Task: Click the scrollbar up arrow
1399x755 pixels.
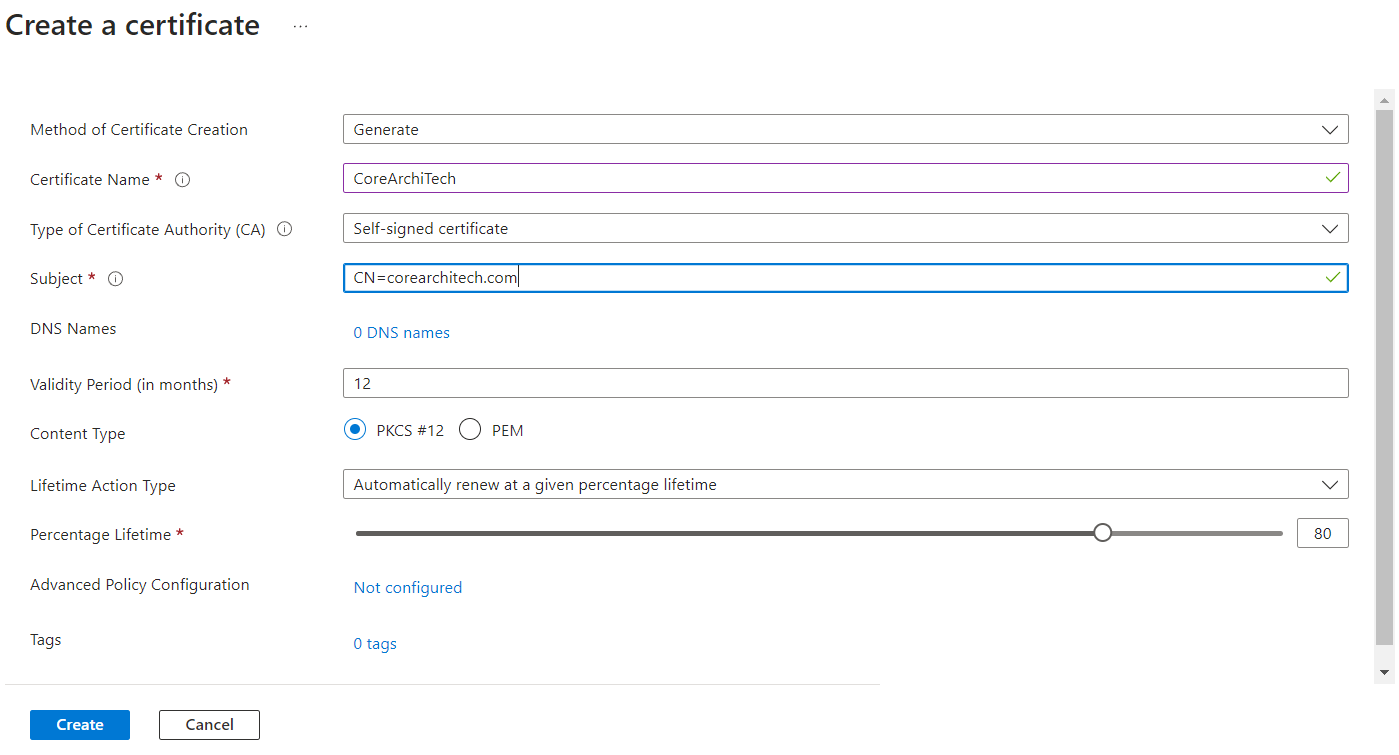Action: [x=1384, y=98]
